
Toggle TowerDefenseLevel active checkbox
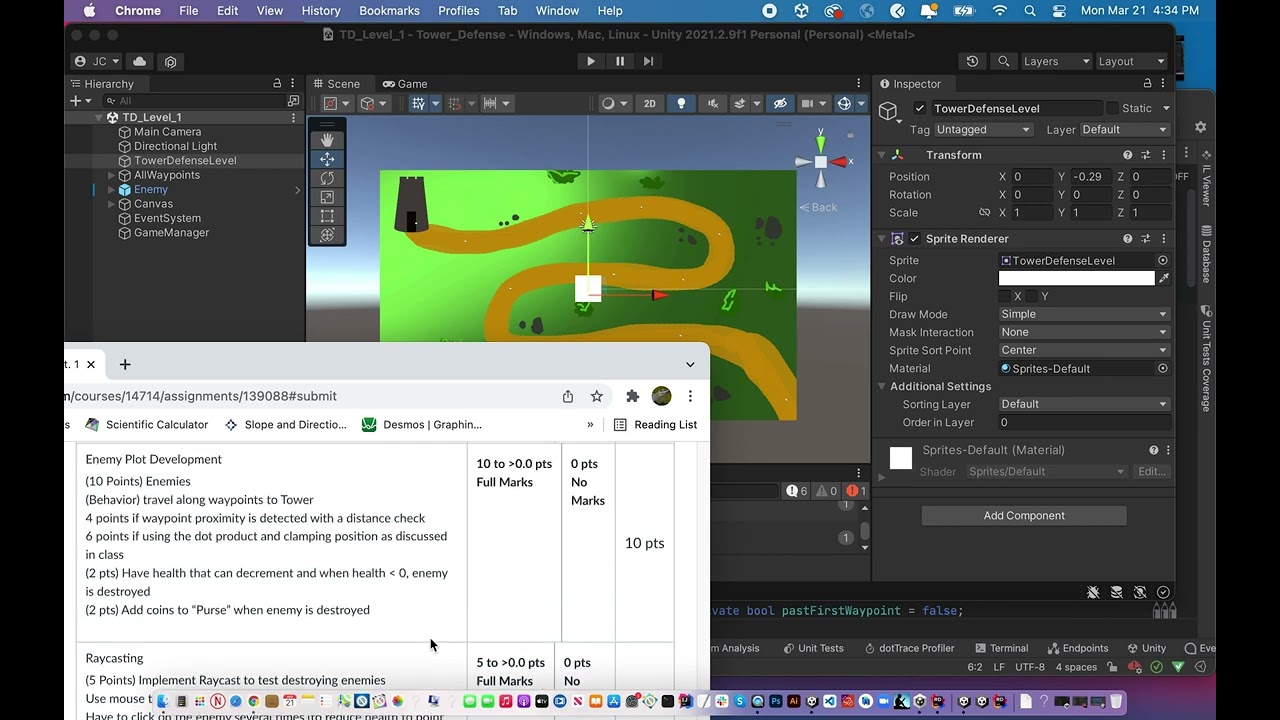920,108
